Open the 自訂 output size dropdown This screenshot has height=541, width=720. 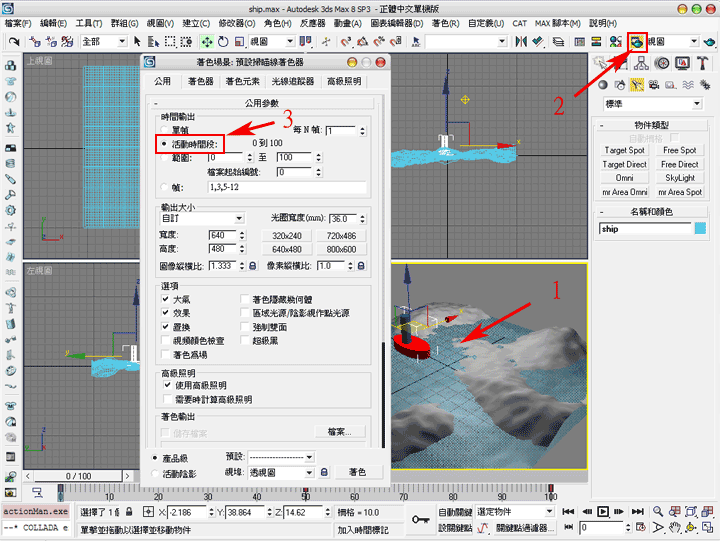click(x=202, y=218)
